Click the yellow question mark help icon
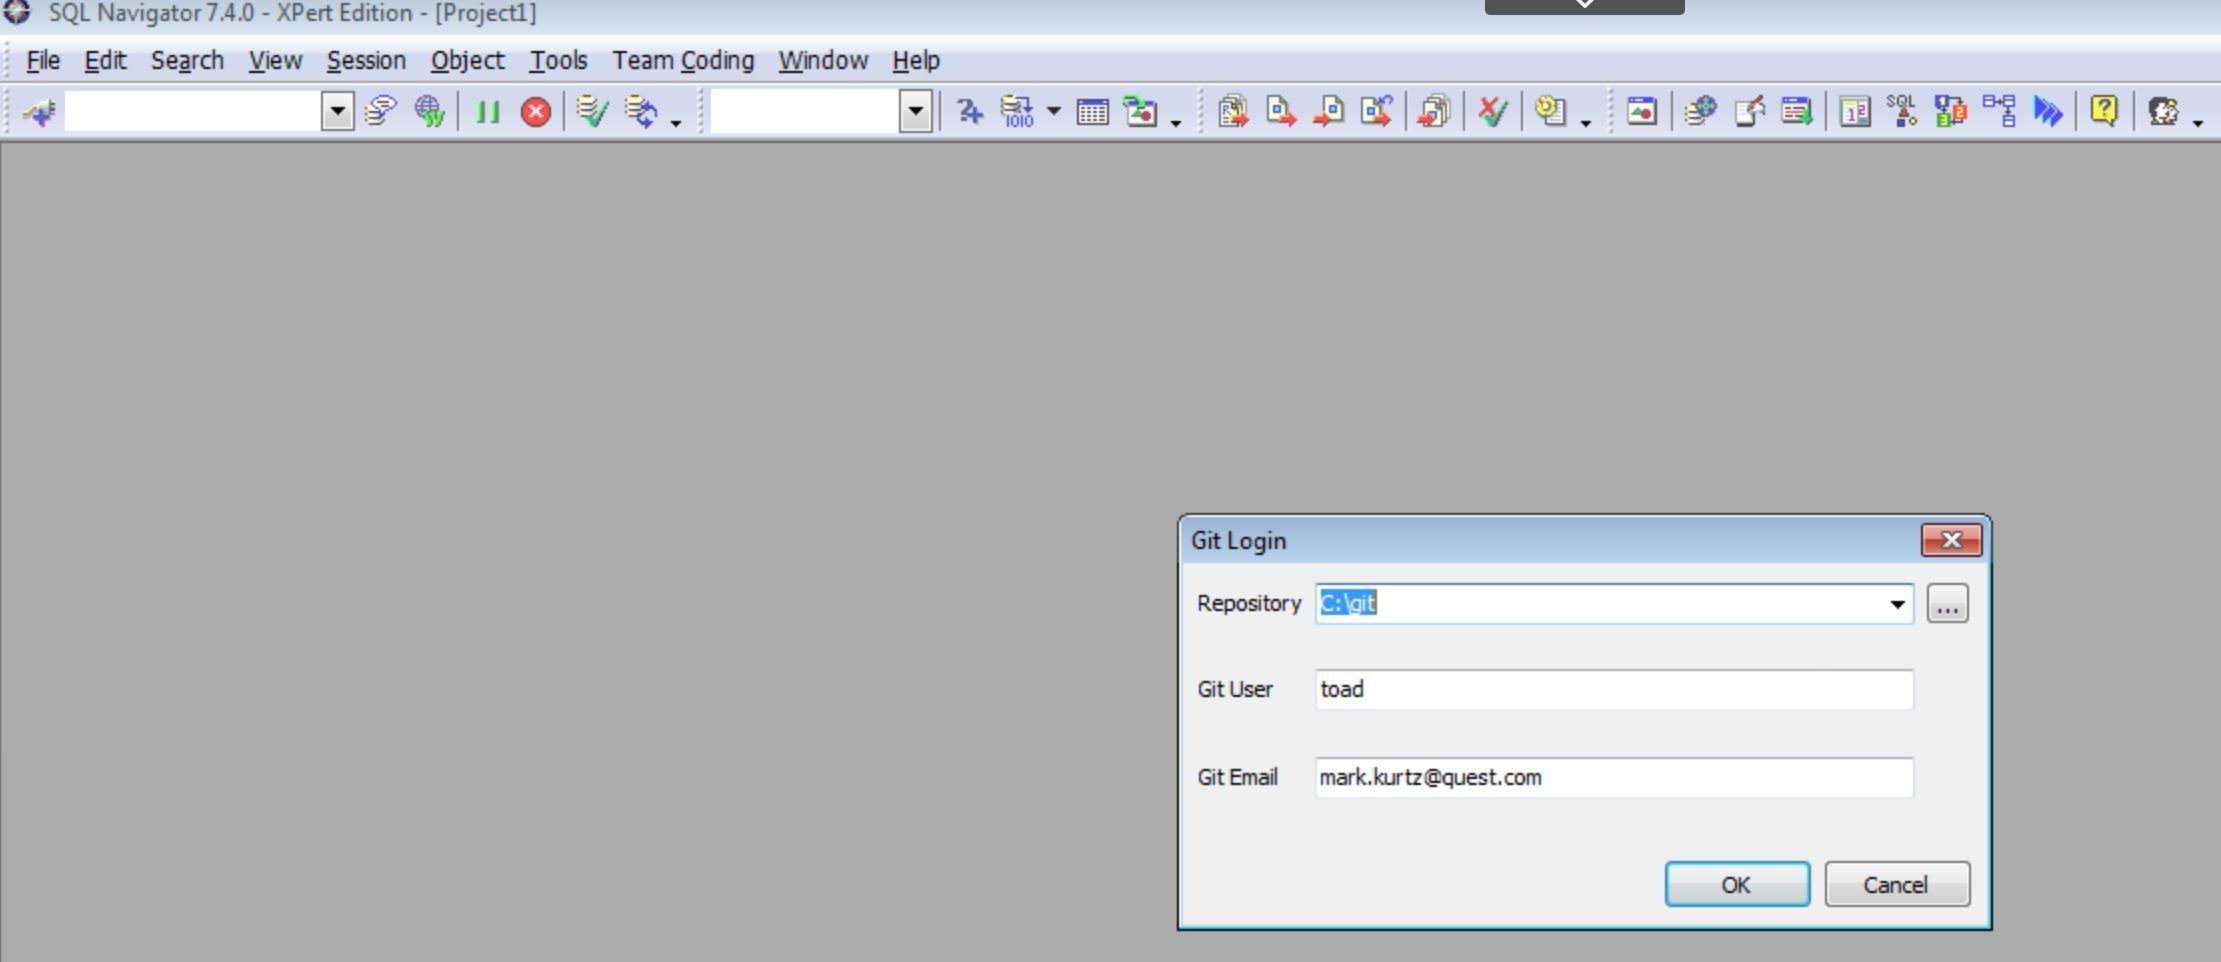The height and width of the screenshot is (962, 2221). pyautogui.click(x=2104, y=111)
